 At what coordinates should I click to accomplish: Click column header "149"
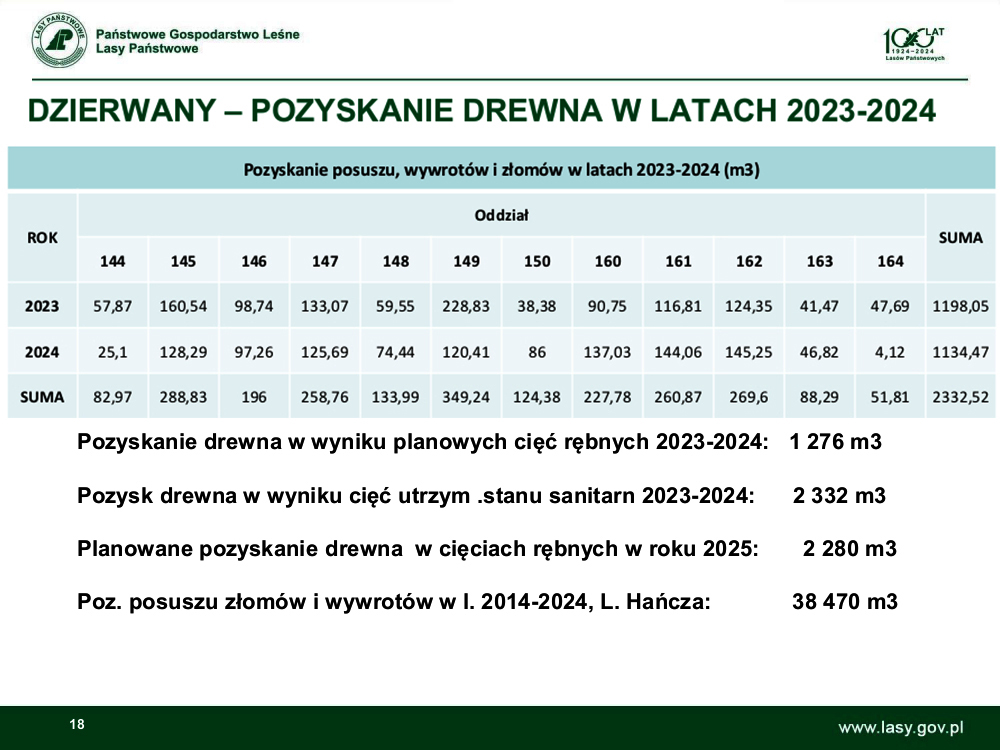click(x=466, y=261)
